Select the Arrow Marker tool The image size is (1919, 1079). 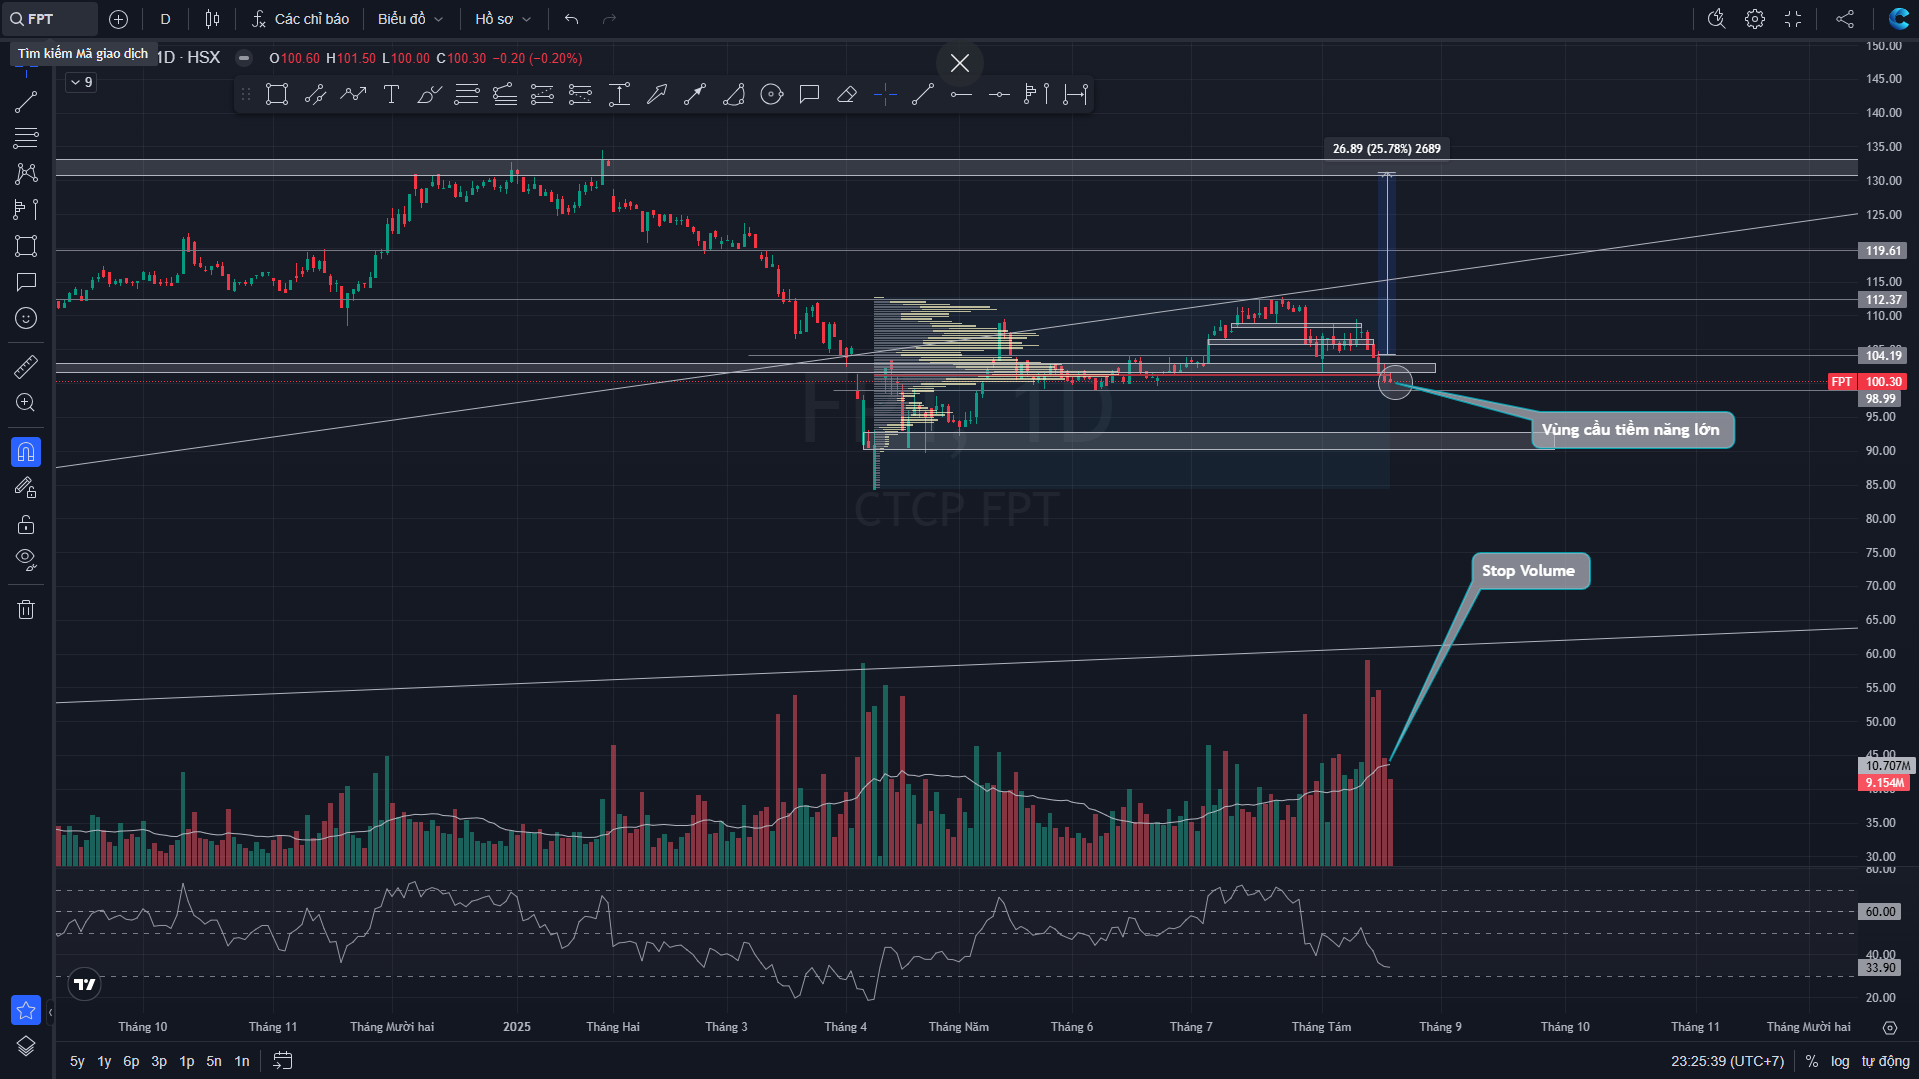pyautogui.click(x=657, y=95)
